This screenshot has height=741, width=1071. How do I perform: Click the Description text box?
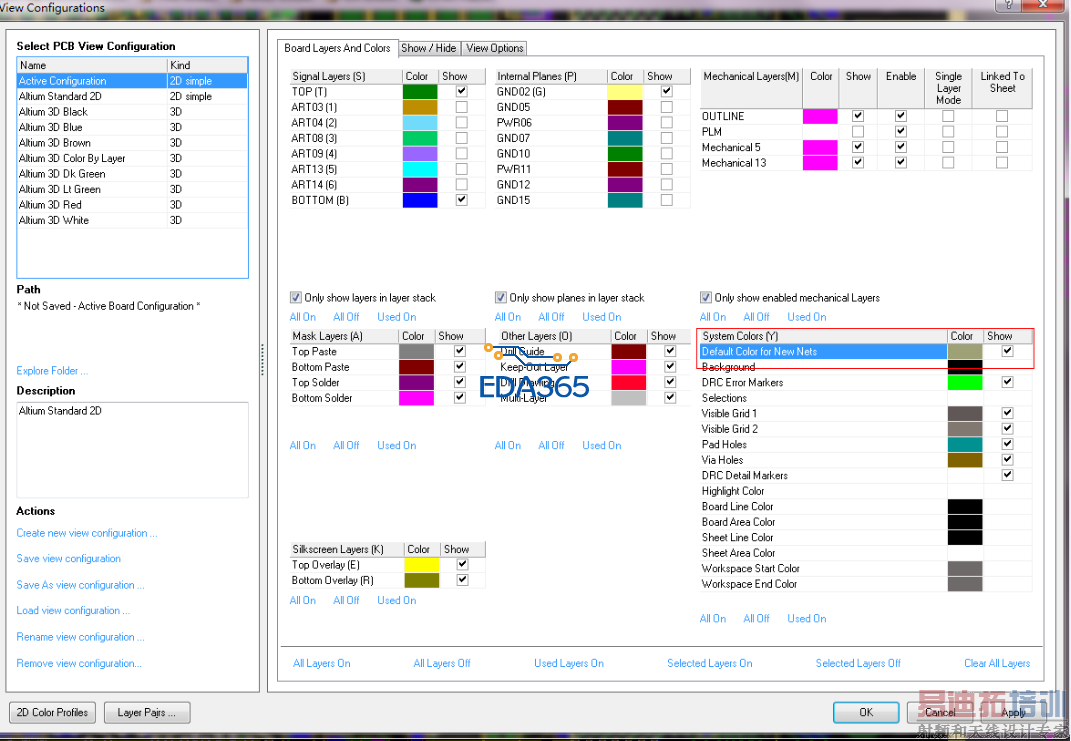(132, 449)
